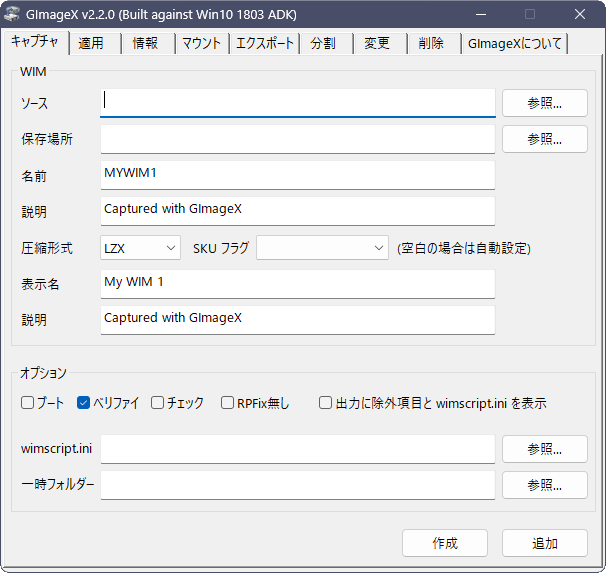The width and height of the screenshot is (606, 573).
Task: Show the GImageXについて tab
Action: (x=514, y=43)
